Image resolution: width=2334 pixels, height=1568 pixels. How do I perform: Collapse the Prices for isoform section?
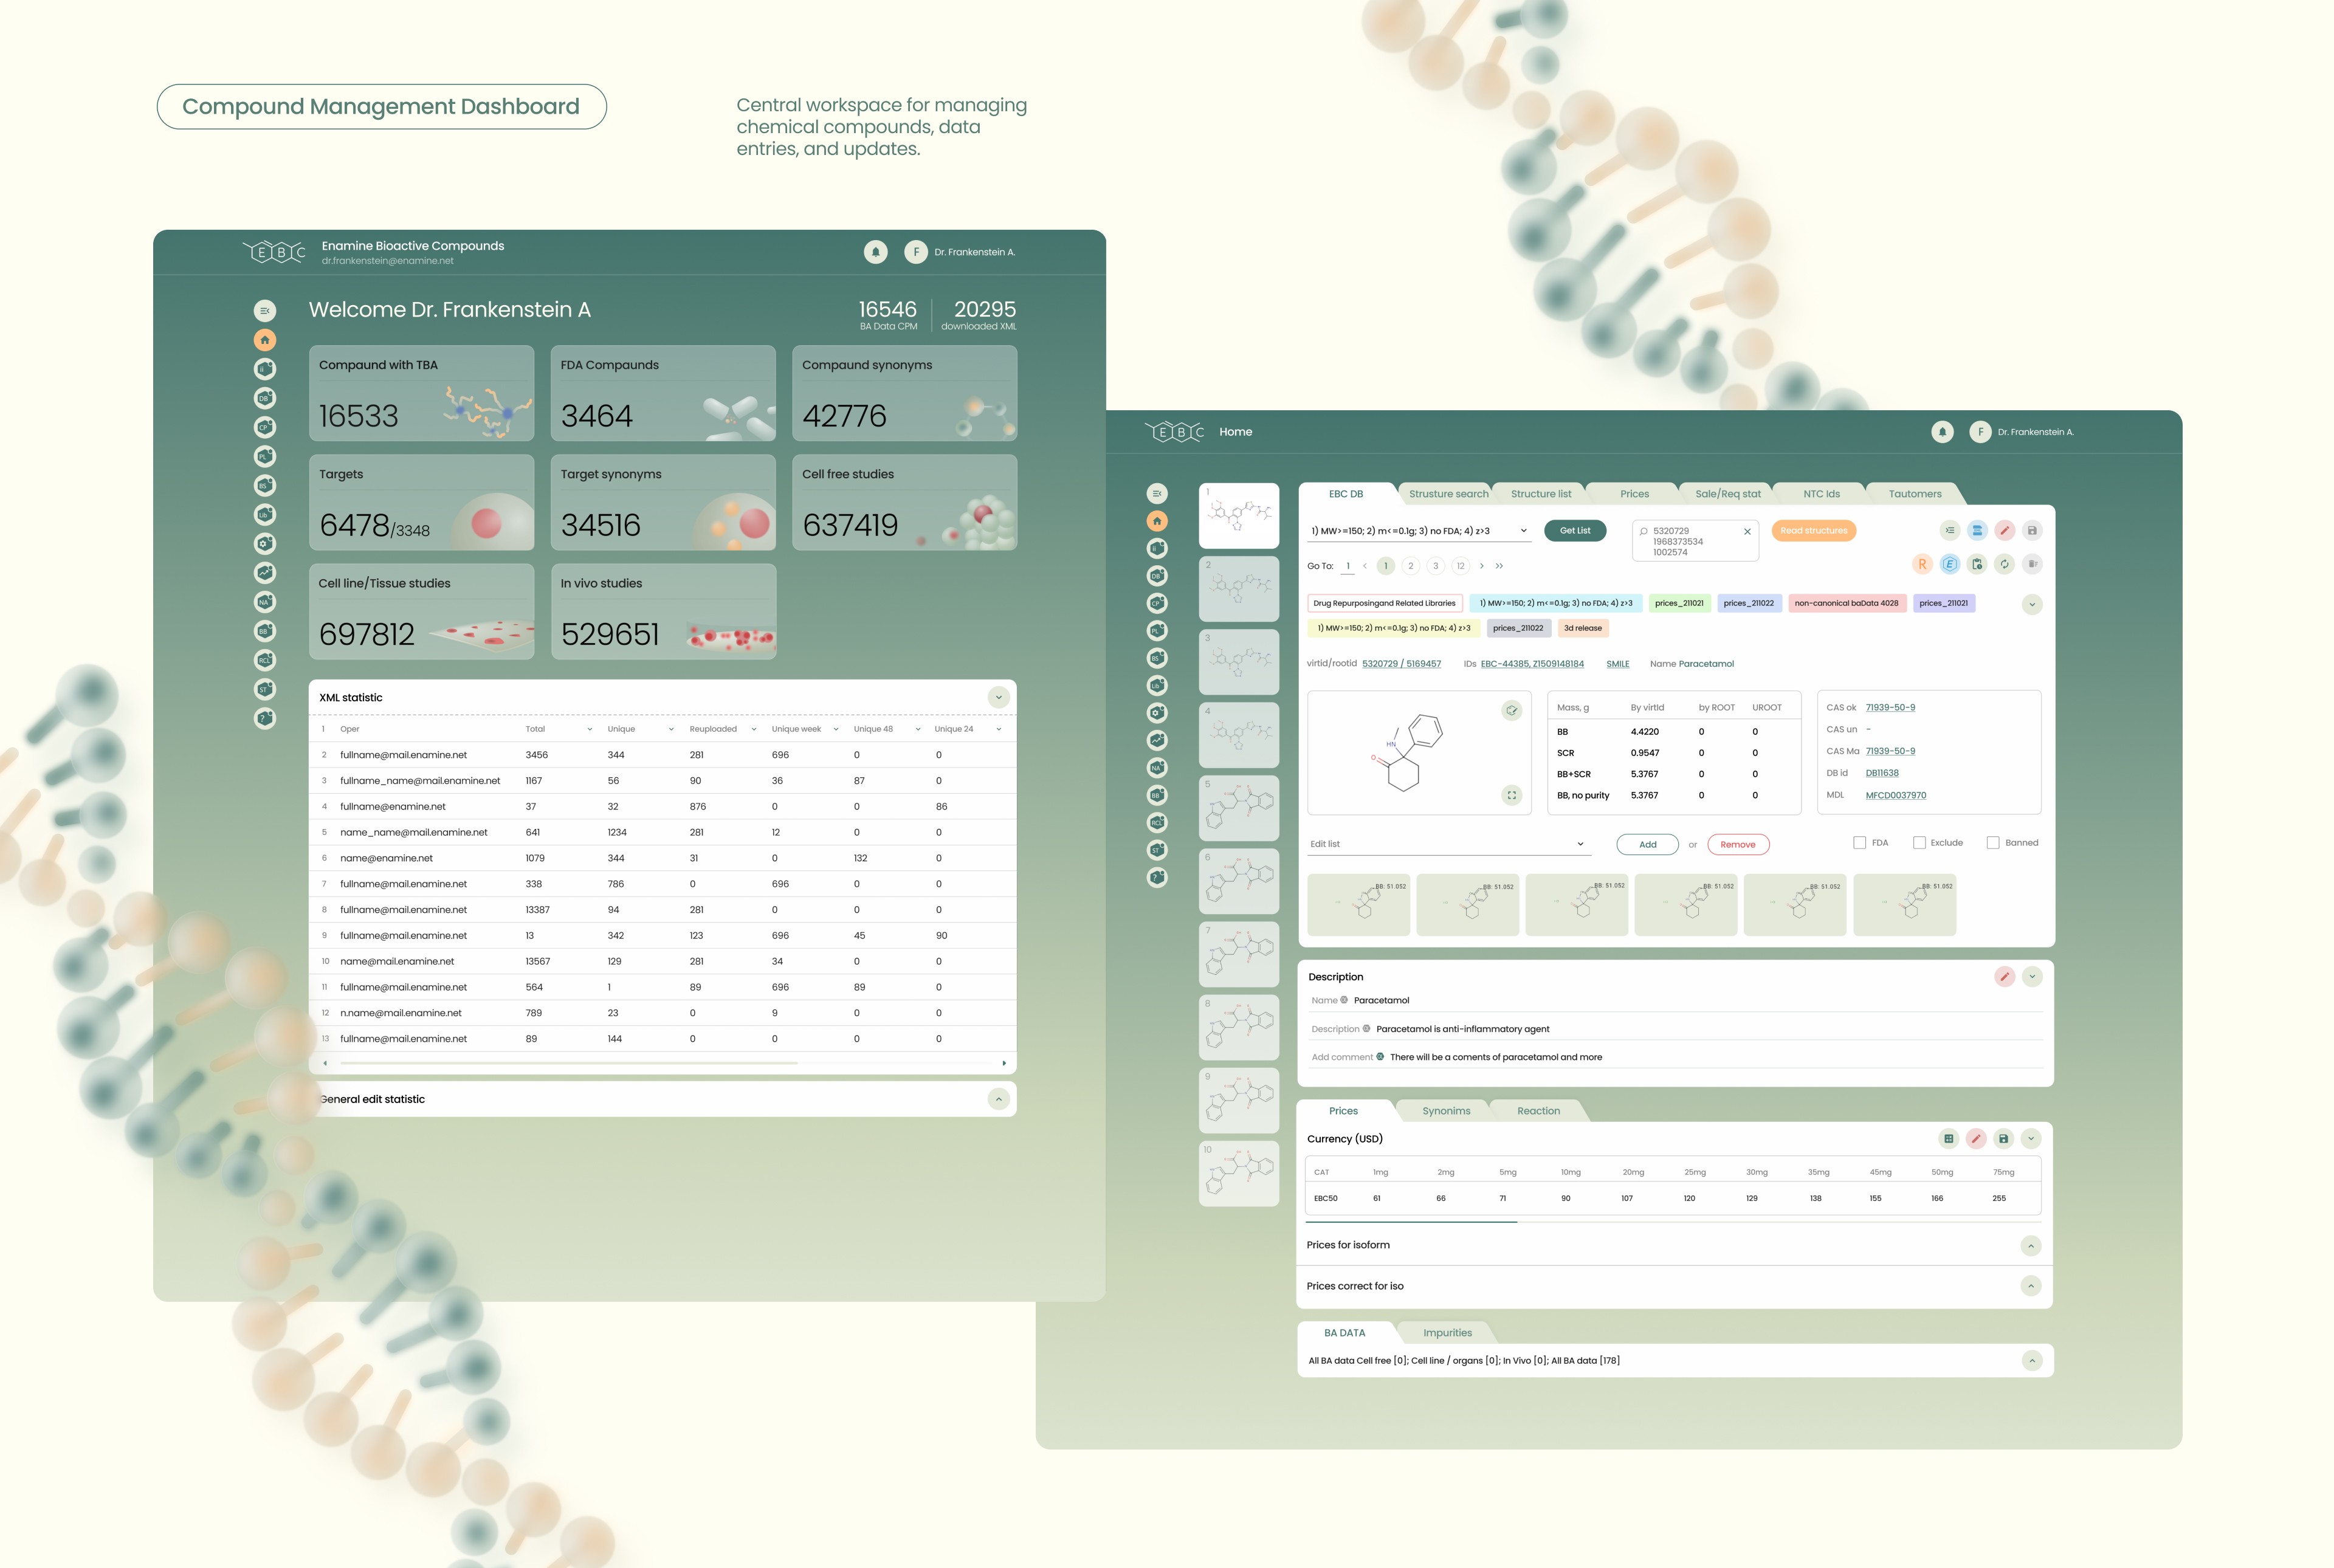point(2031,1246)
